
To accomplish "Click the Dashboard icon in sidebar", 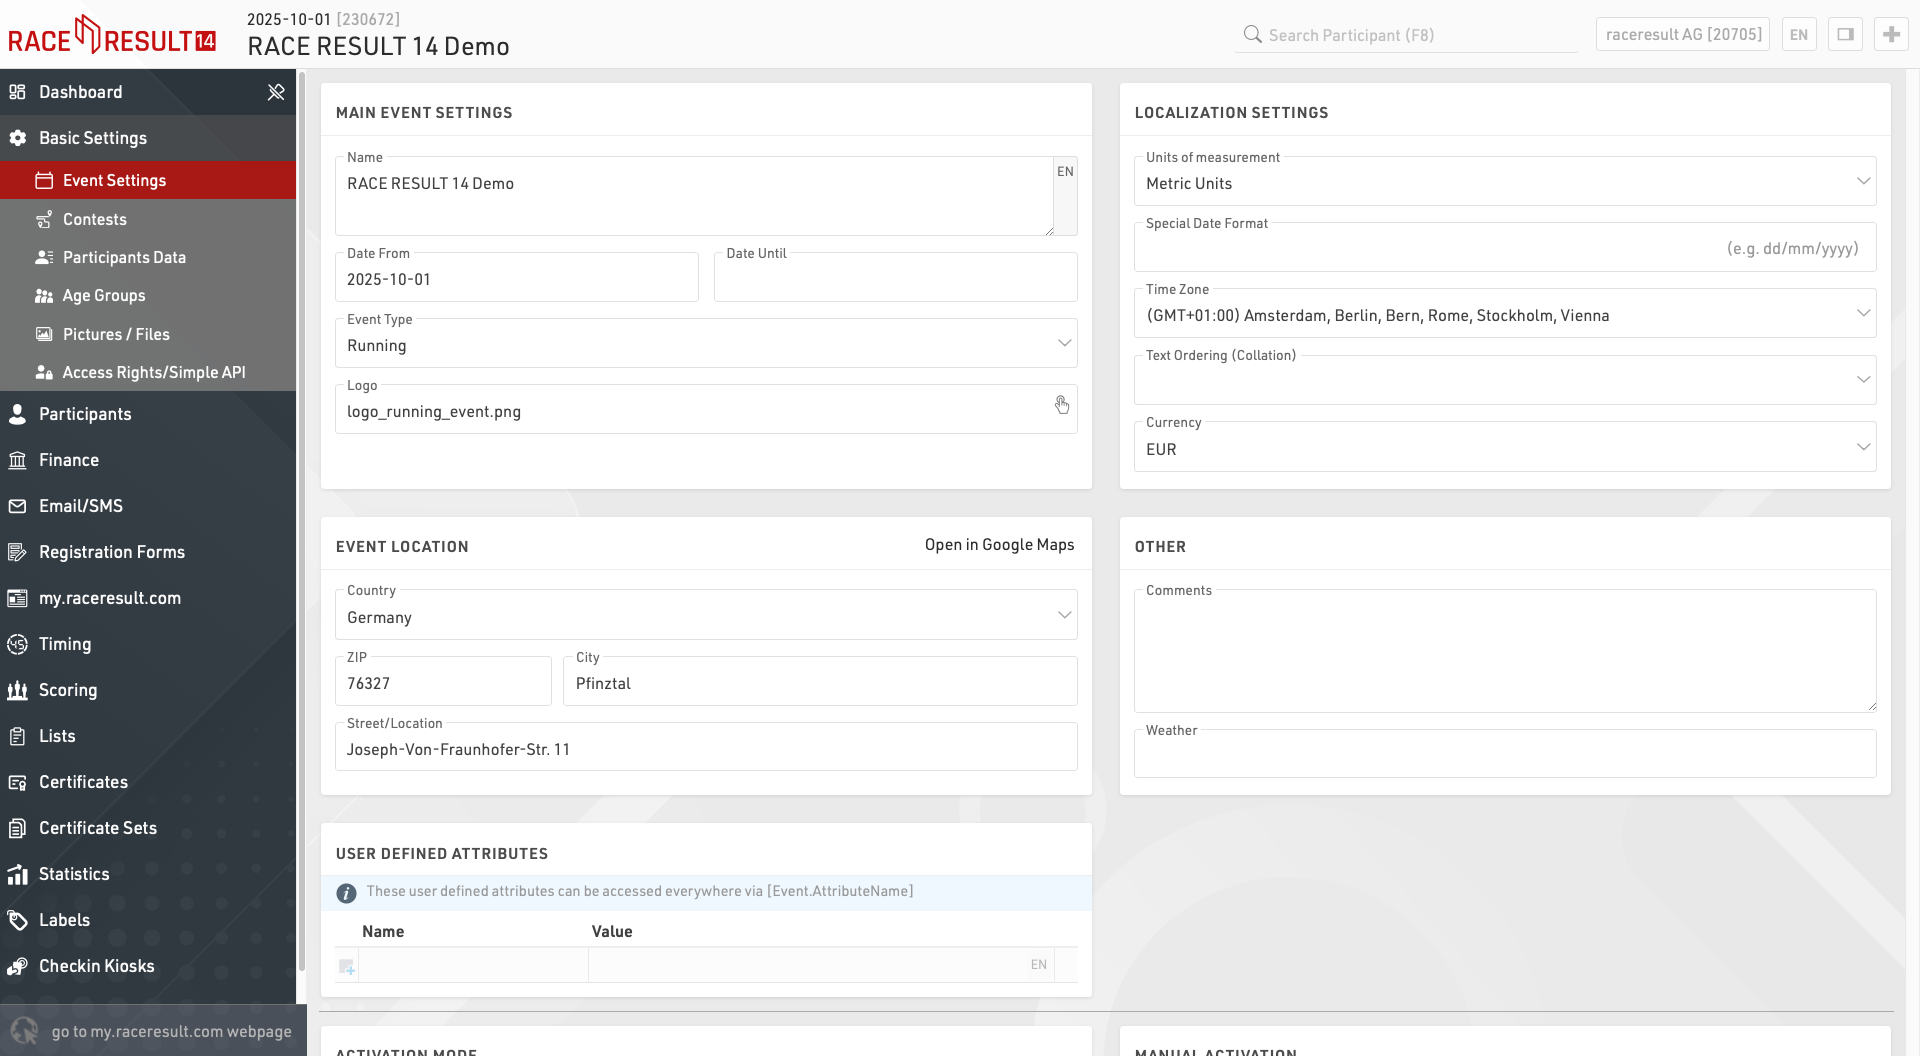I will pos(17,92).
